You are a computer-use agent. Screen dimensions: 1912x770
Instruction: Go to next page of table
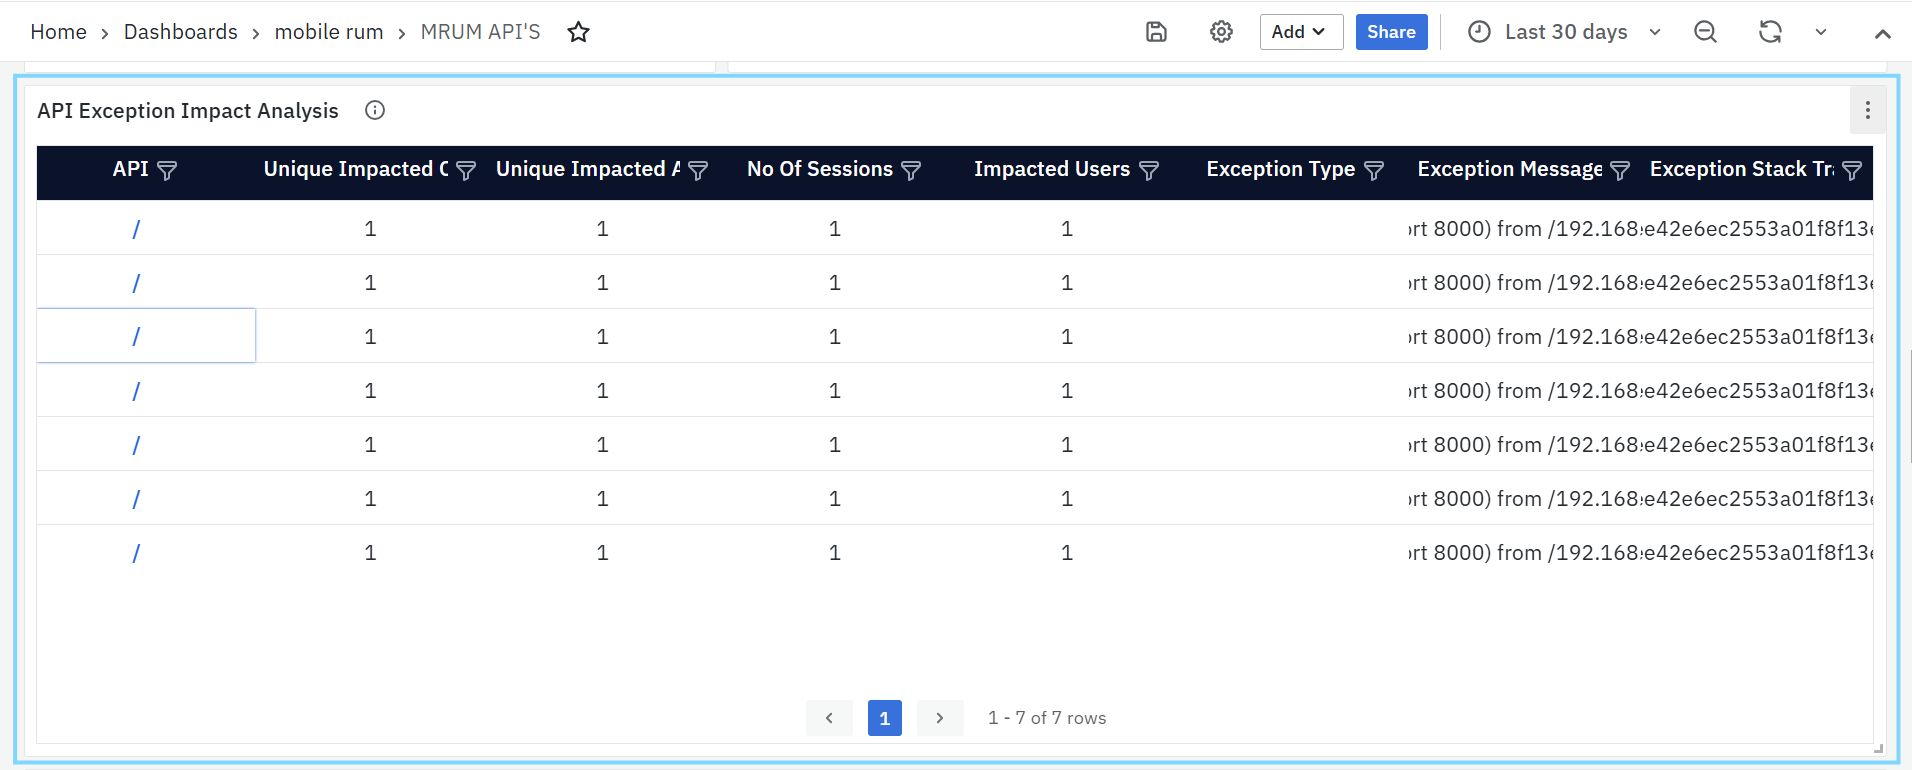click(x=940, y=718)
